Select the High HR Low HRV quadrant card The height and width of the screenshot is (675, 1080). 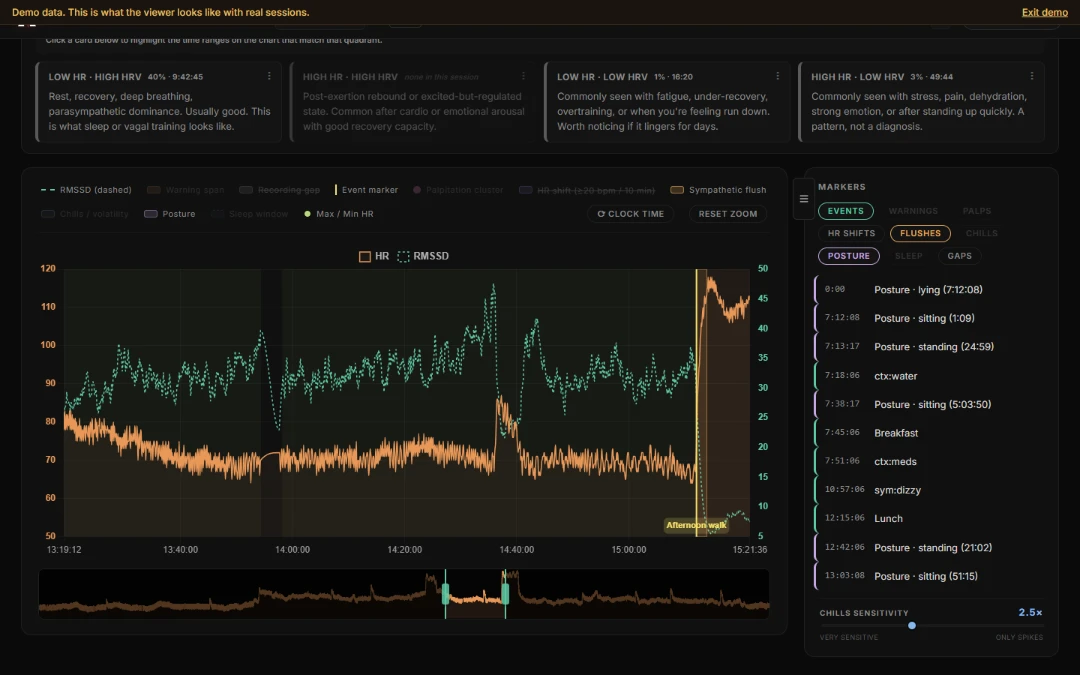click(x=921, y=102)
